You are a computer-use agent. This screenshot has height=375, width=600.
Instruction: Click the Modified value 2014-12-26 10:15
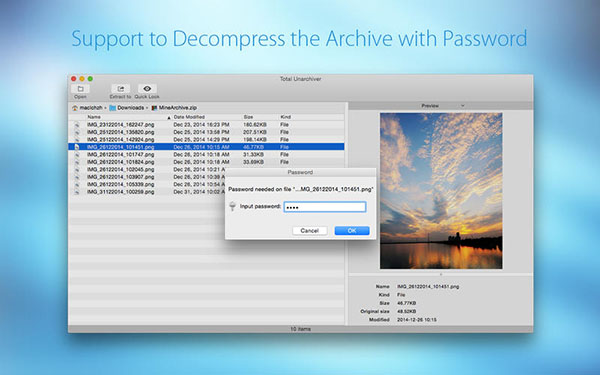pos(417,320)
